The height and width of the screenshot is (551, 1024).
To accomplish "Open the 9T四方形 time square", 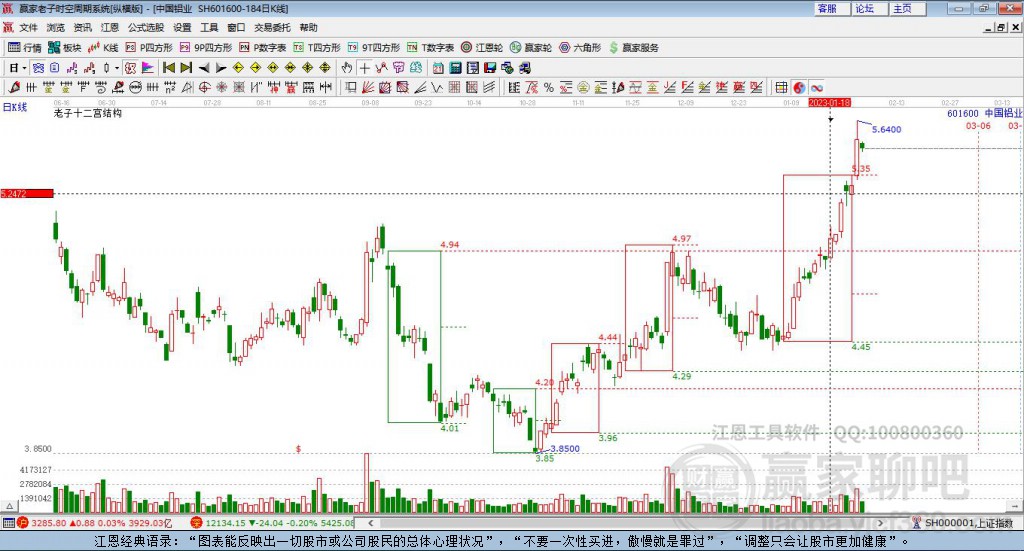I will pyautogui.click(x=374, y=48).
